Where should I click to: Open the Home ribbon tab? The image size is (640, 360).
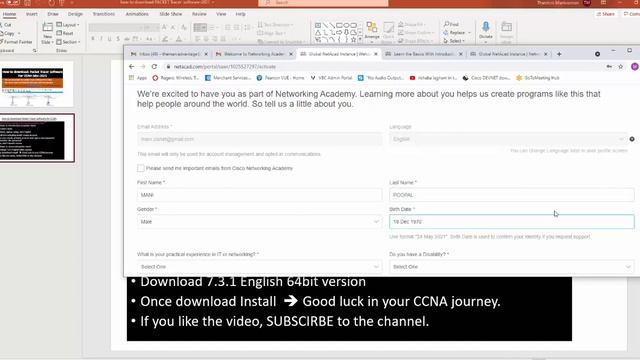(x=9, y=14)
